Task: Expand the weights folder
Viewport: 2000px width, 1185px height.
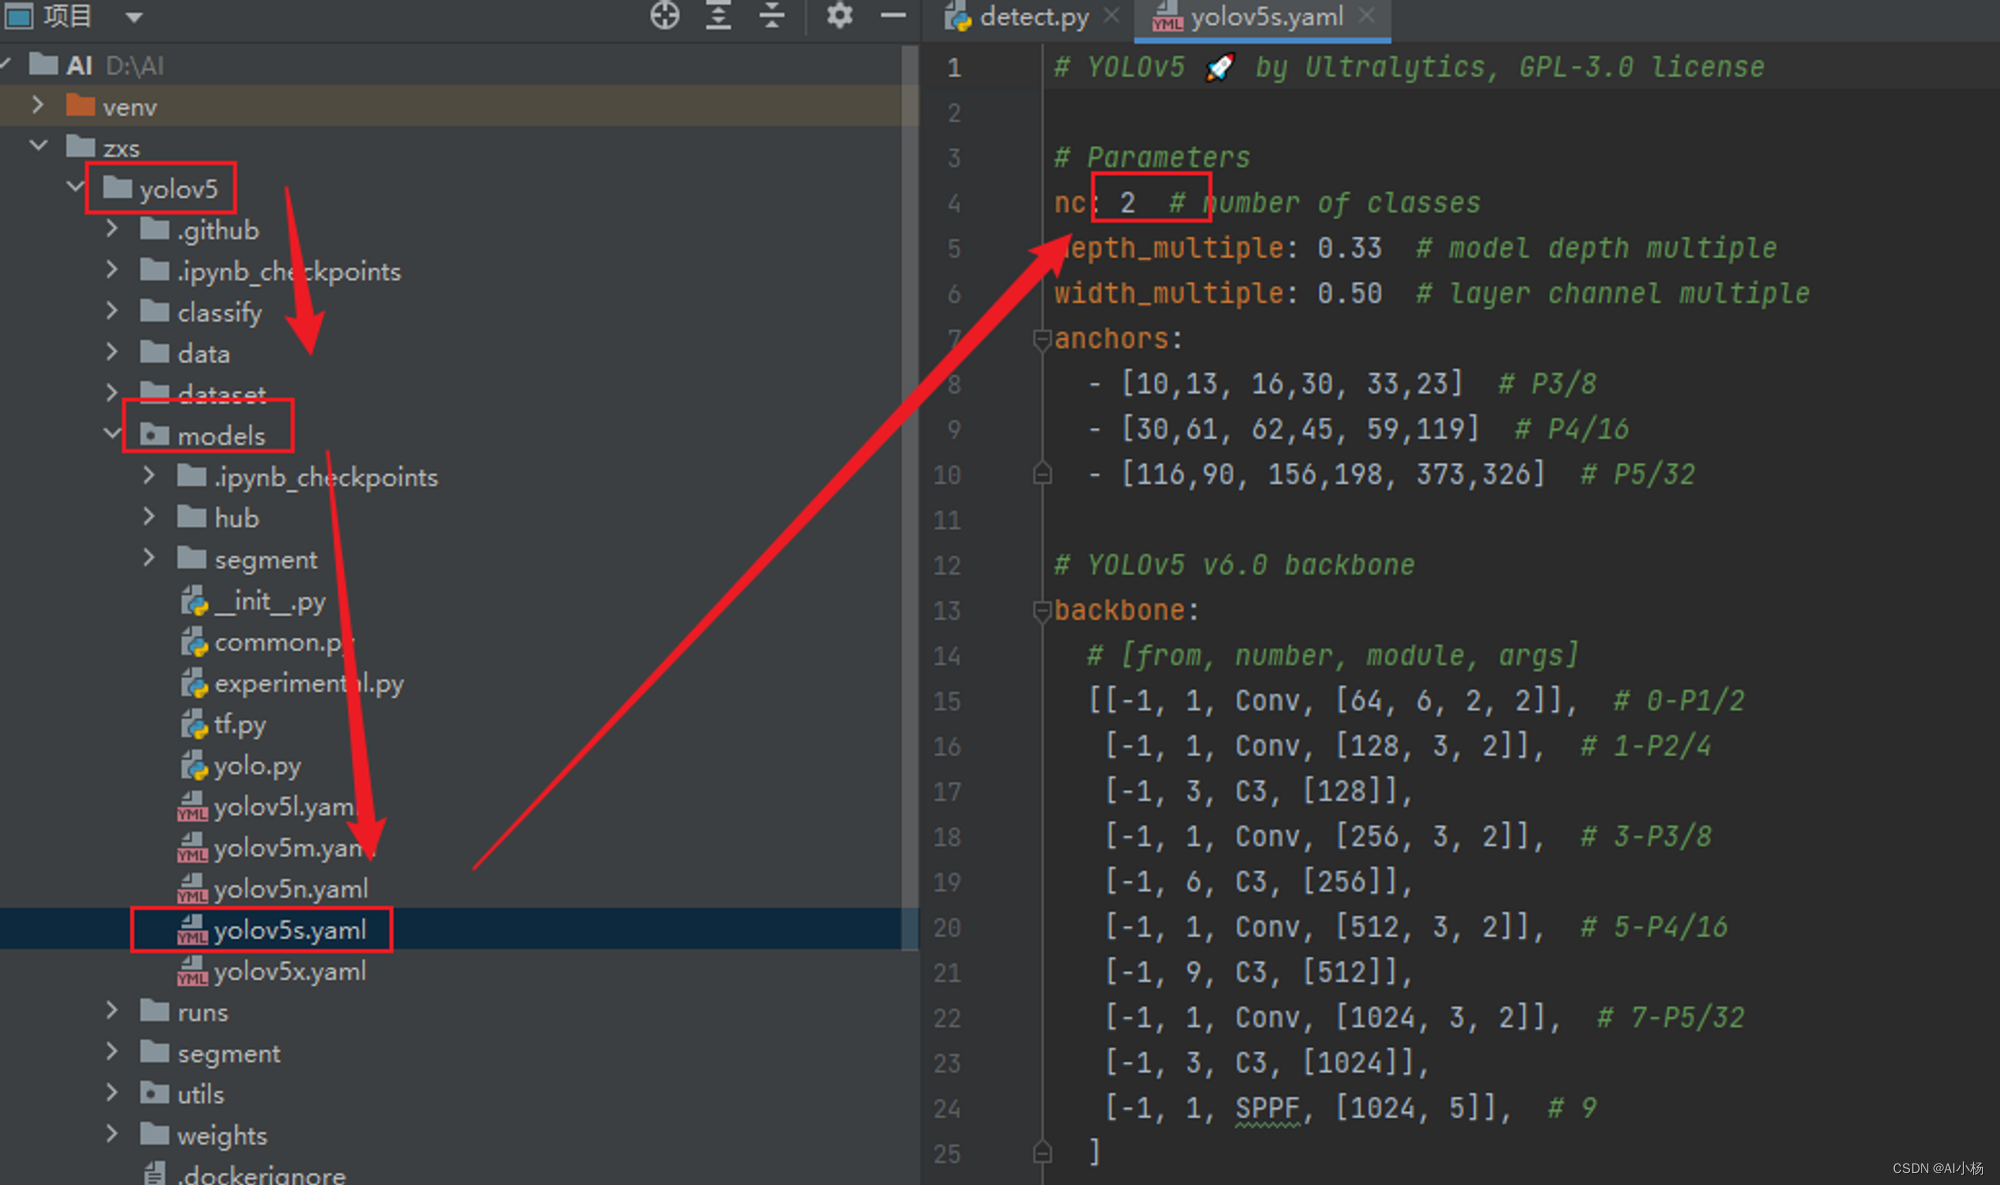Action: [x=112, y=1134]
